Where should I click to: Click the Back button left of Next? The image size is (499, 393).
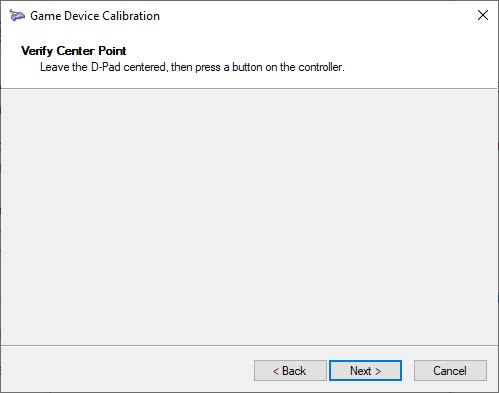tap(290, 370)
